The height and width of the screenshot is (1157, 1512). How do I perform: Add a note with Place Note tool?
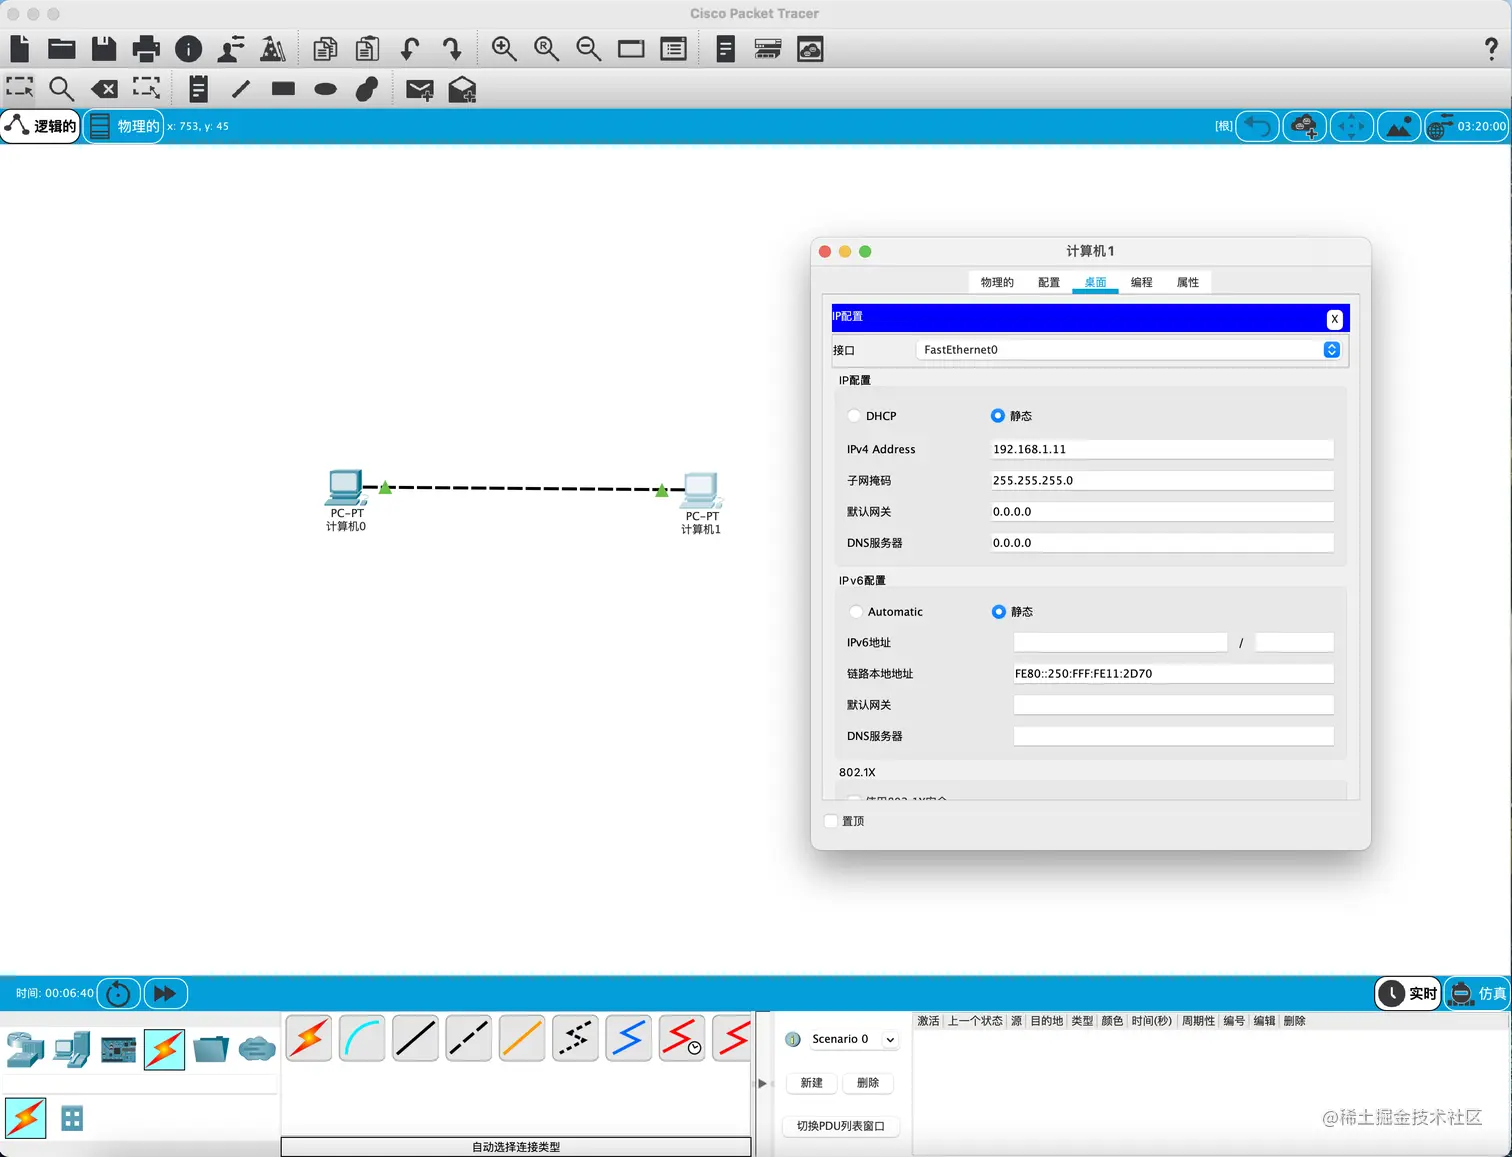coord(199,89)
